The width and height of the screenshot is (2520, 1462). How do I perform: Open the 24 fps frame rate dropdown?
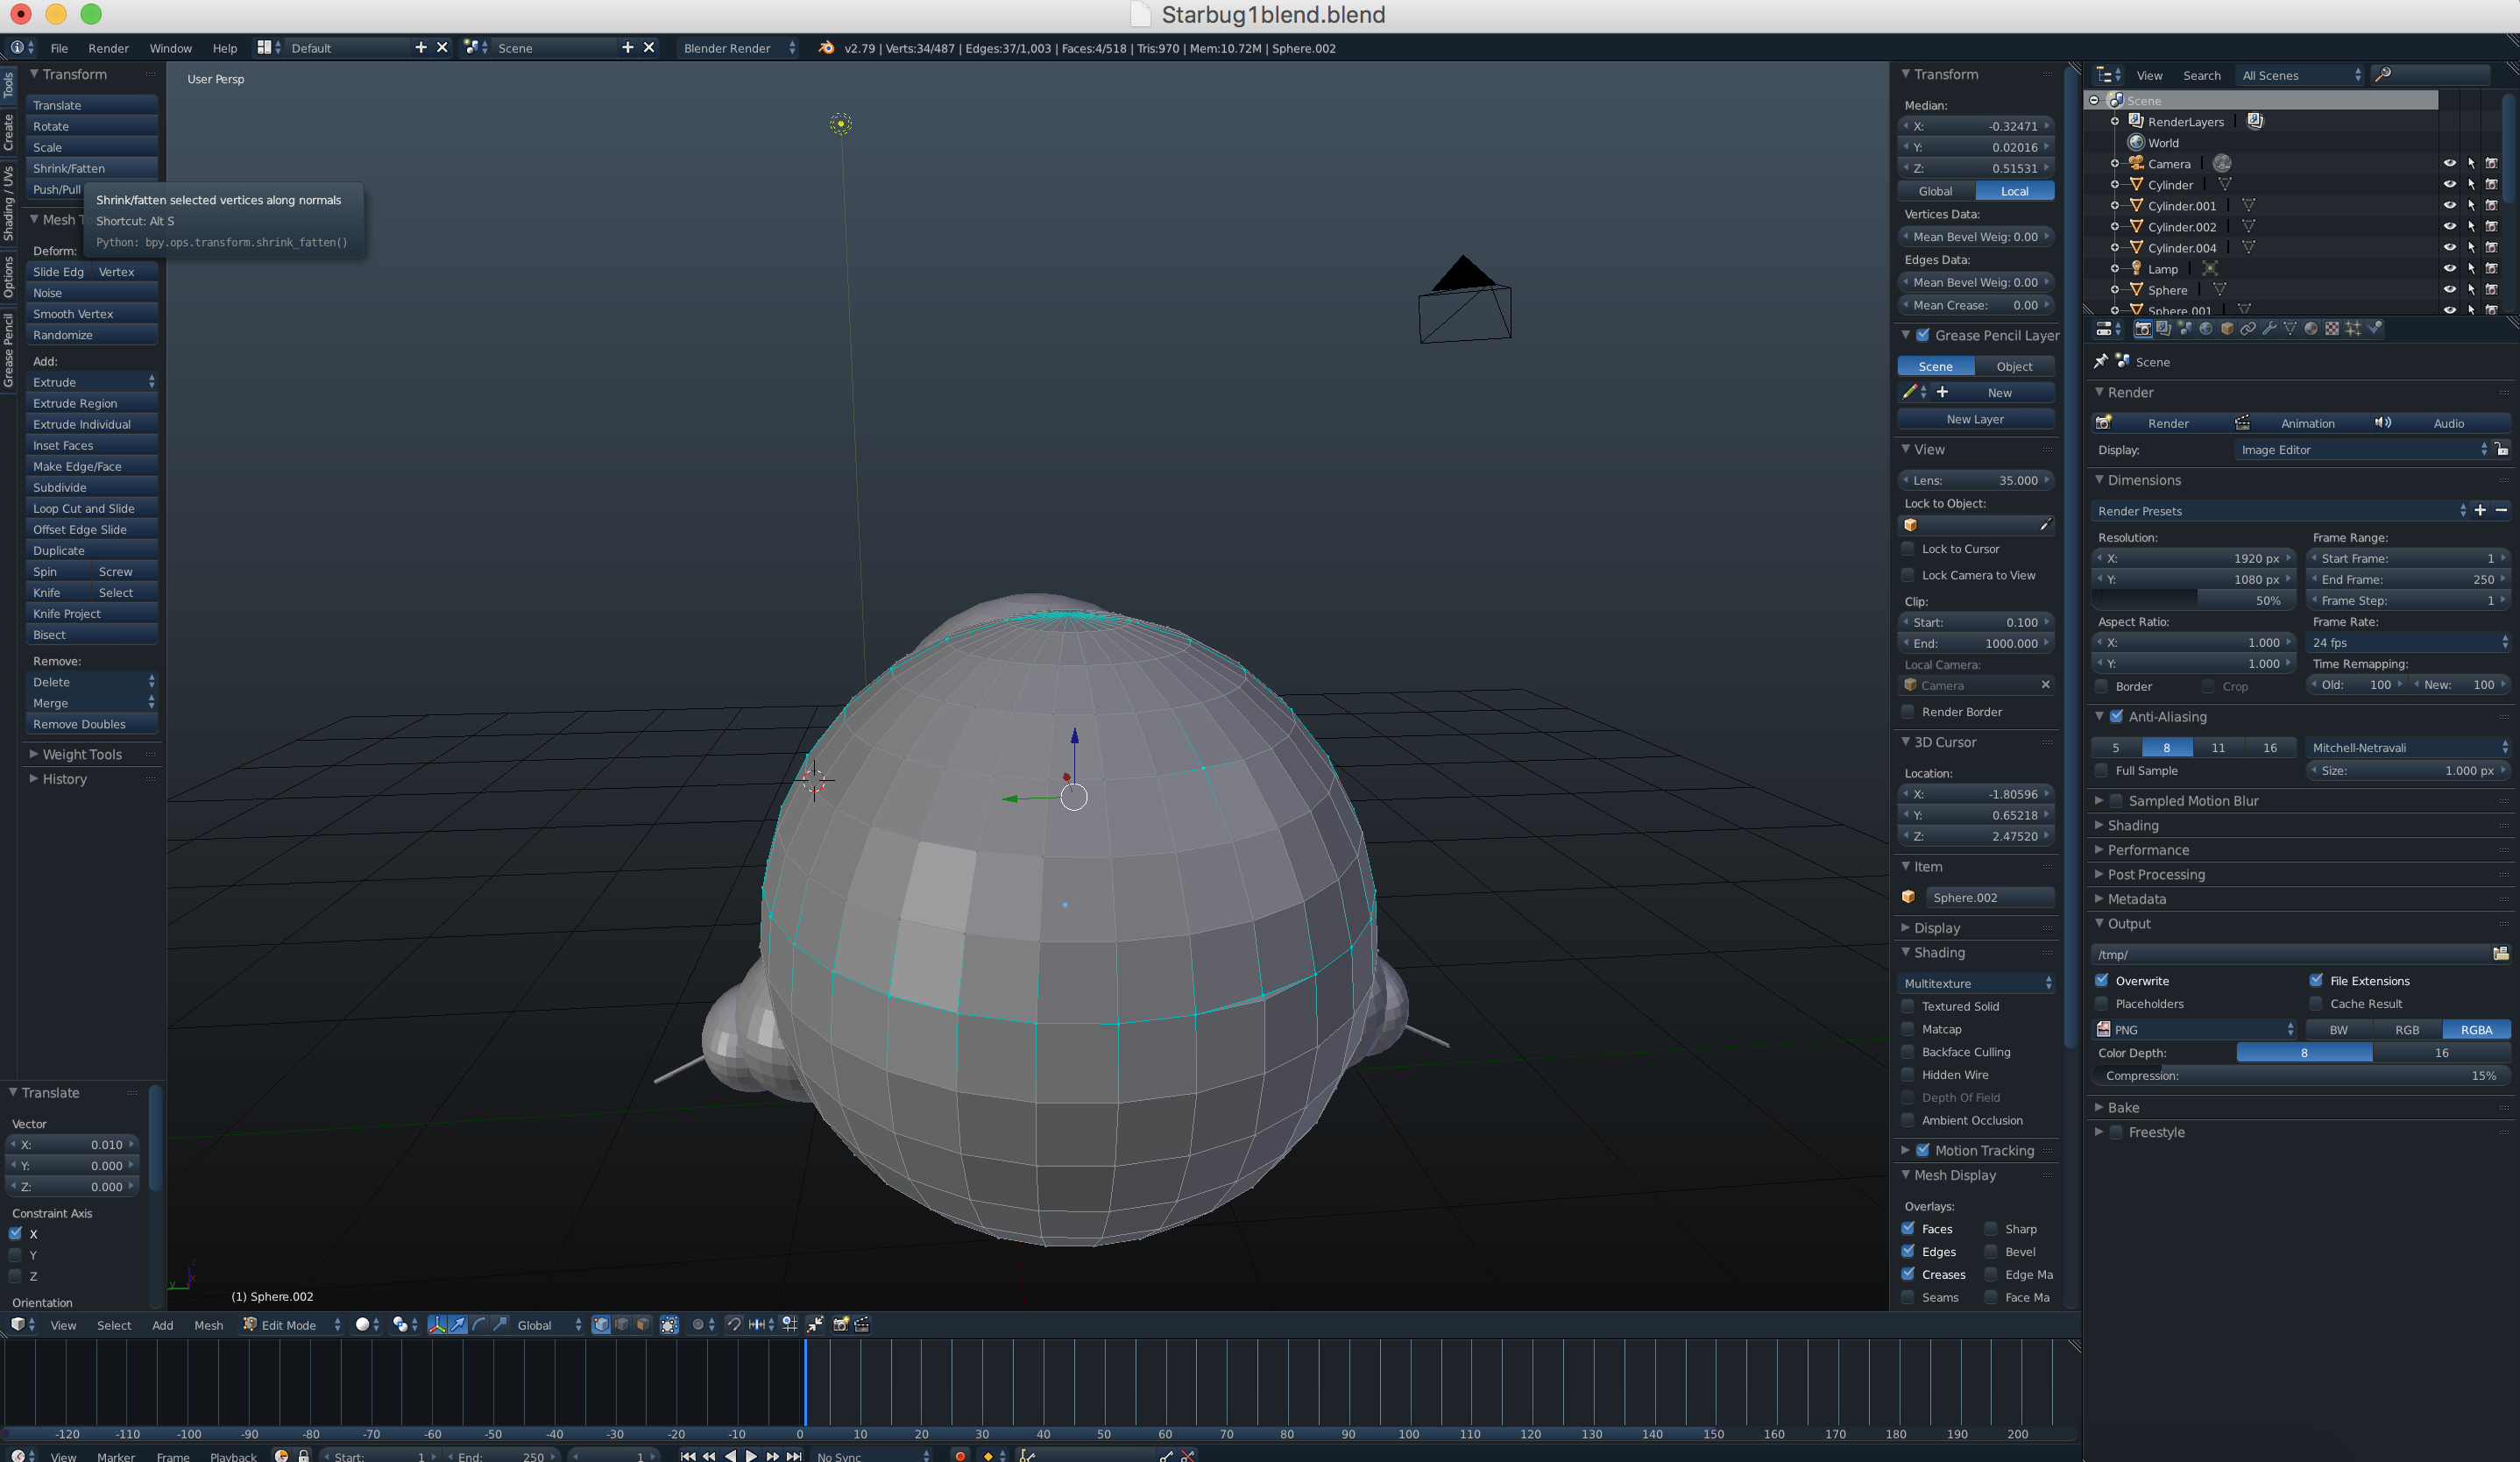click(2408, 642)
